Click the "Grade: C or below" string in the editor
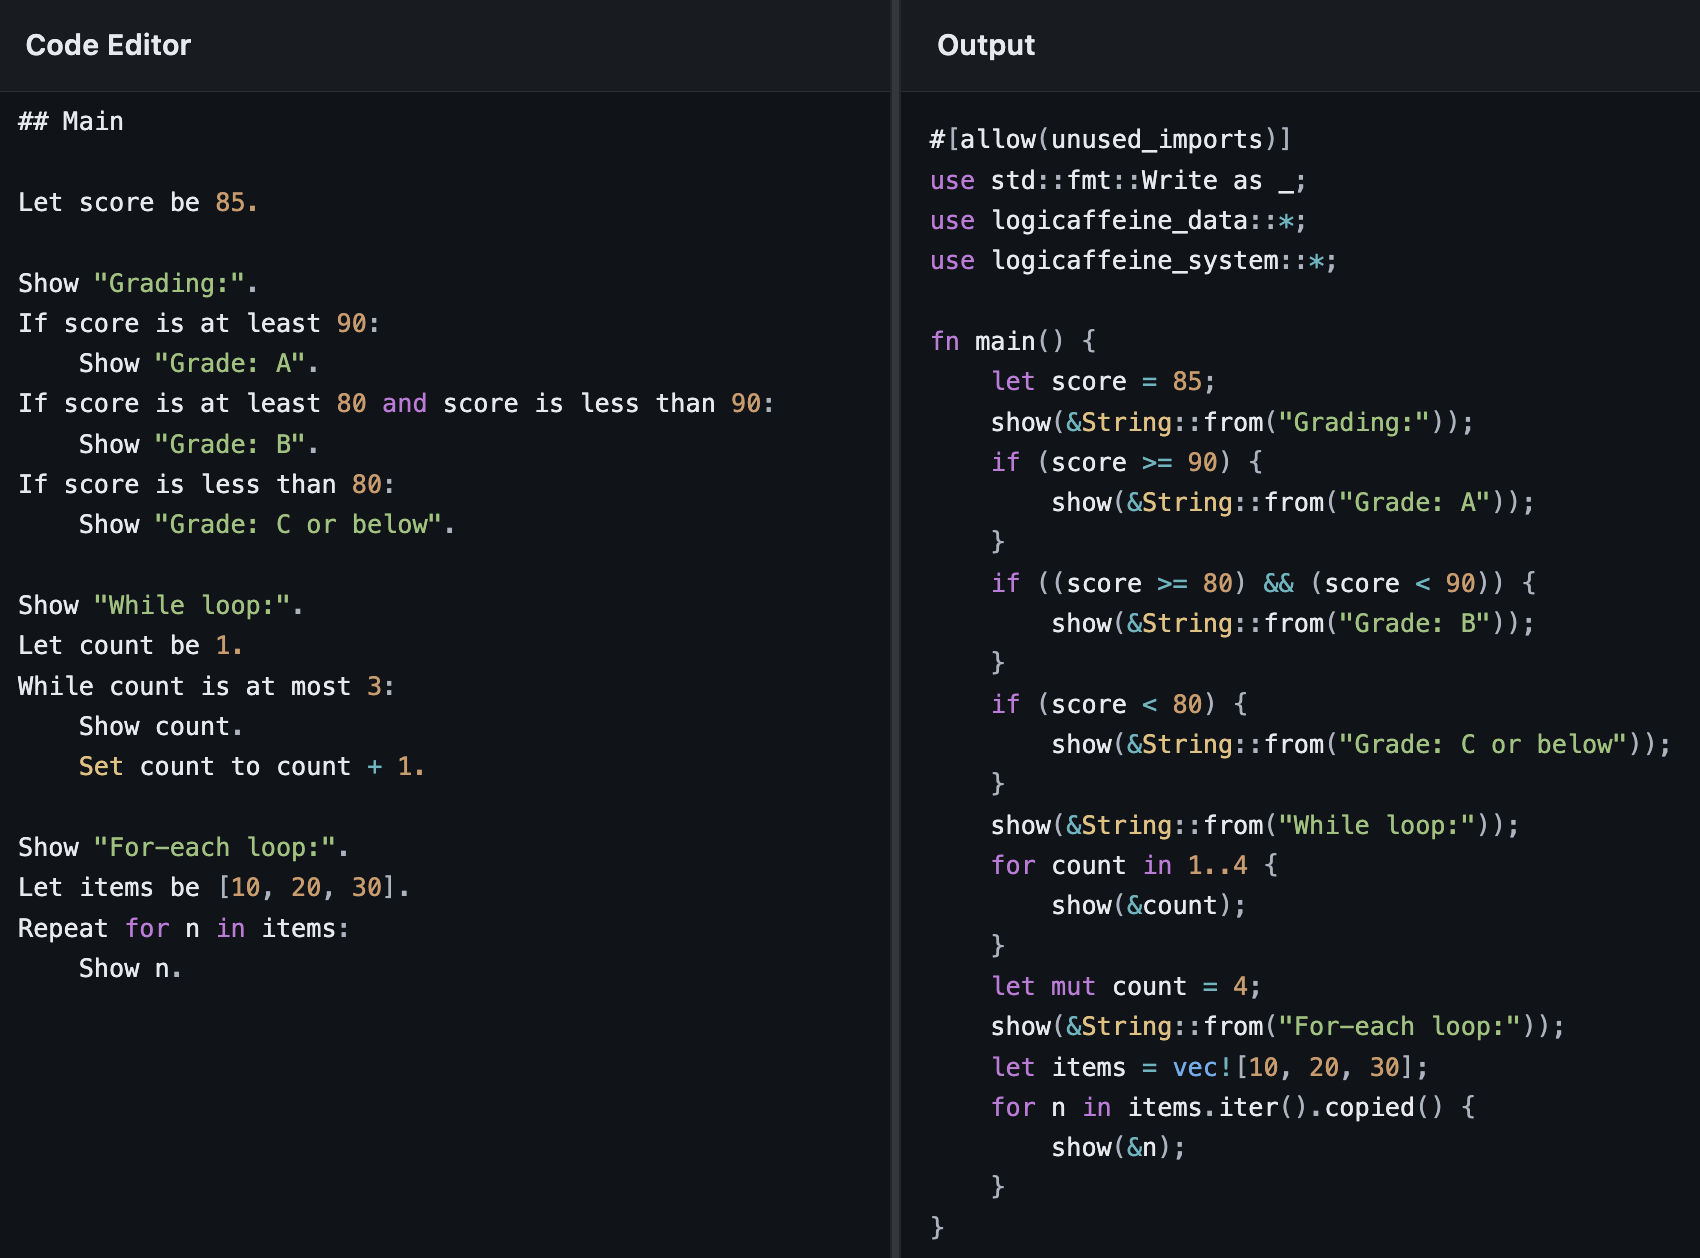 (297, 524)
